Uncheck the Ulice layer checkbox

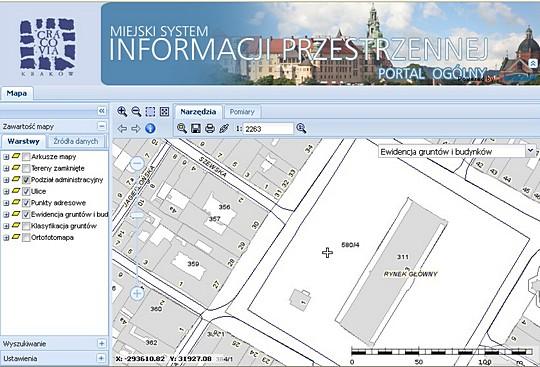26,191
